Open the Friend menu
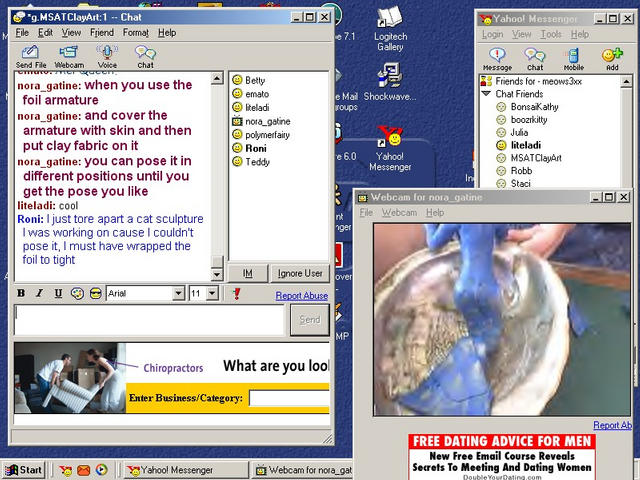Image resolution: width=640 pixels, height=480 pixels. 102,33
